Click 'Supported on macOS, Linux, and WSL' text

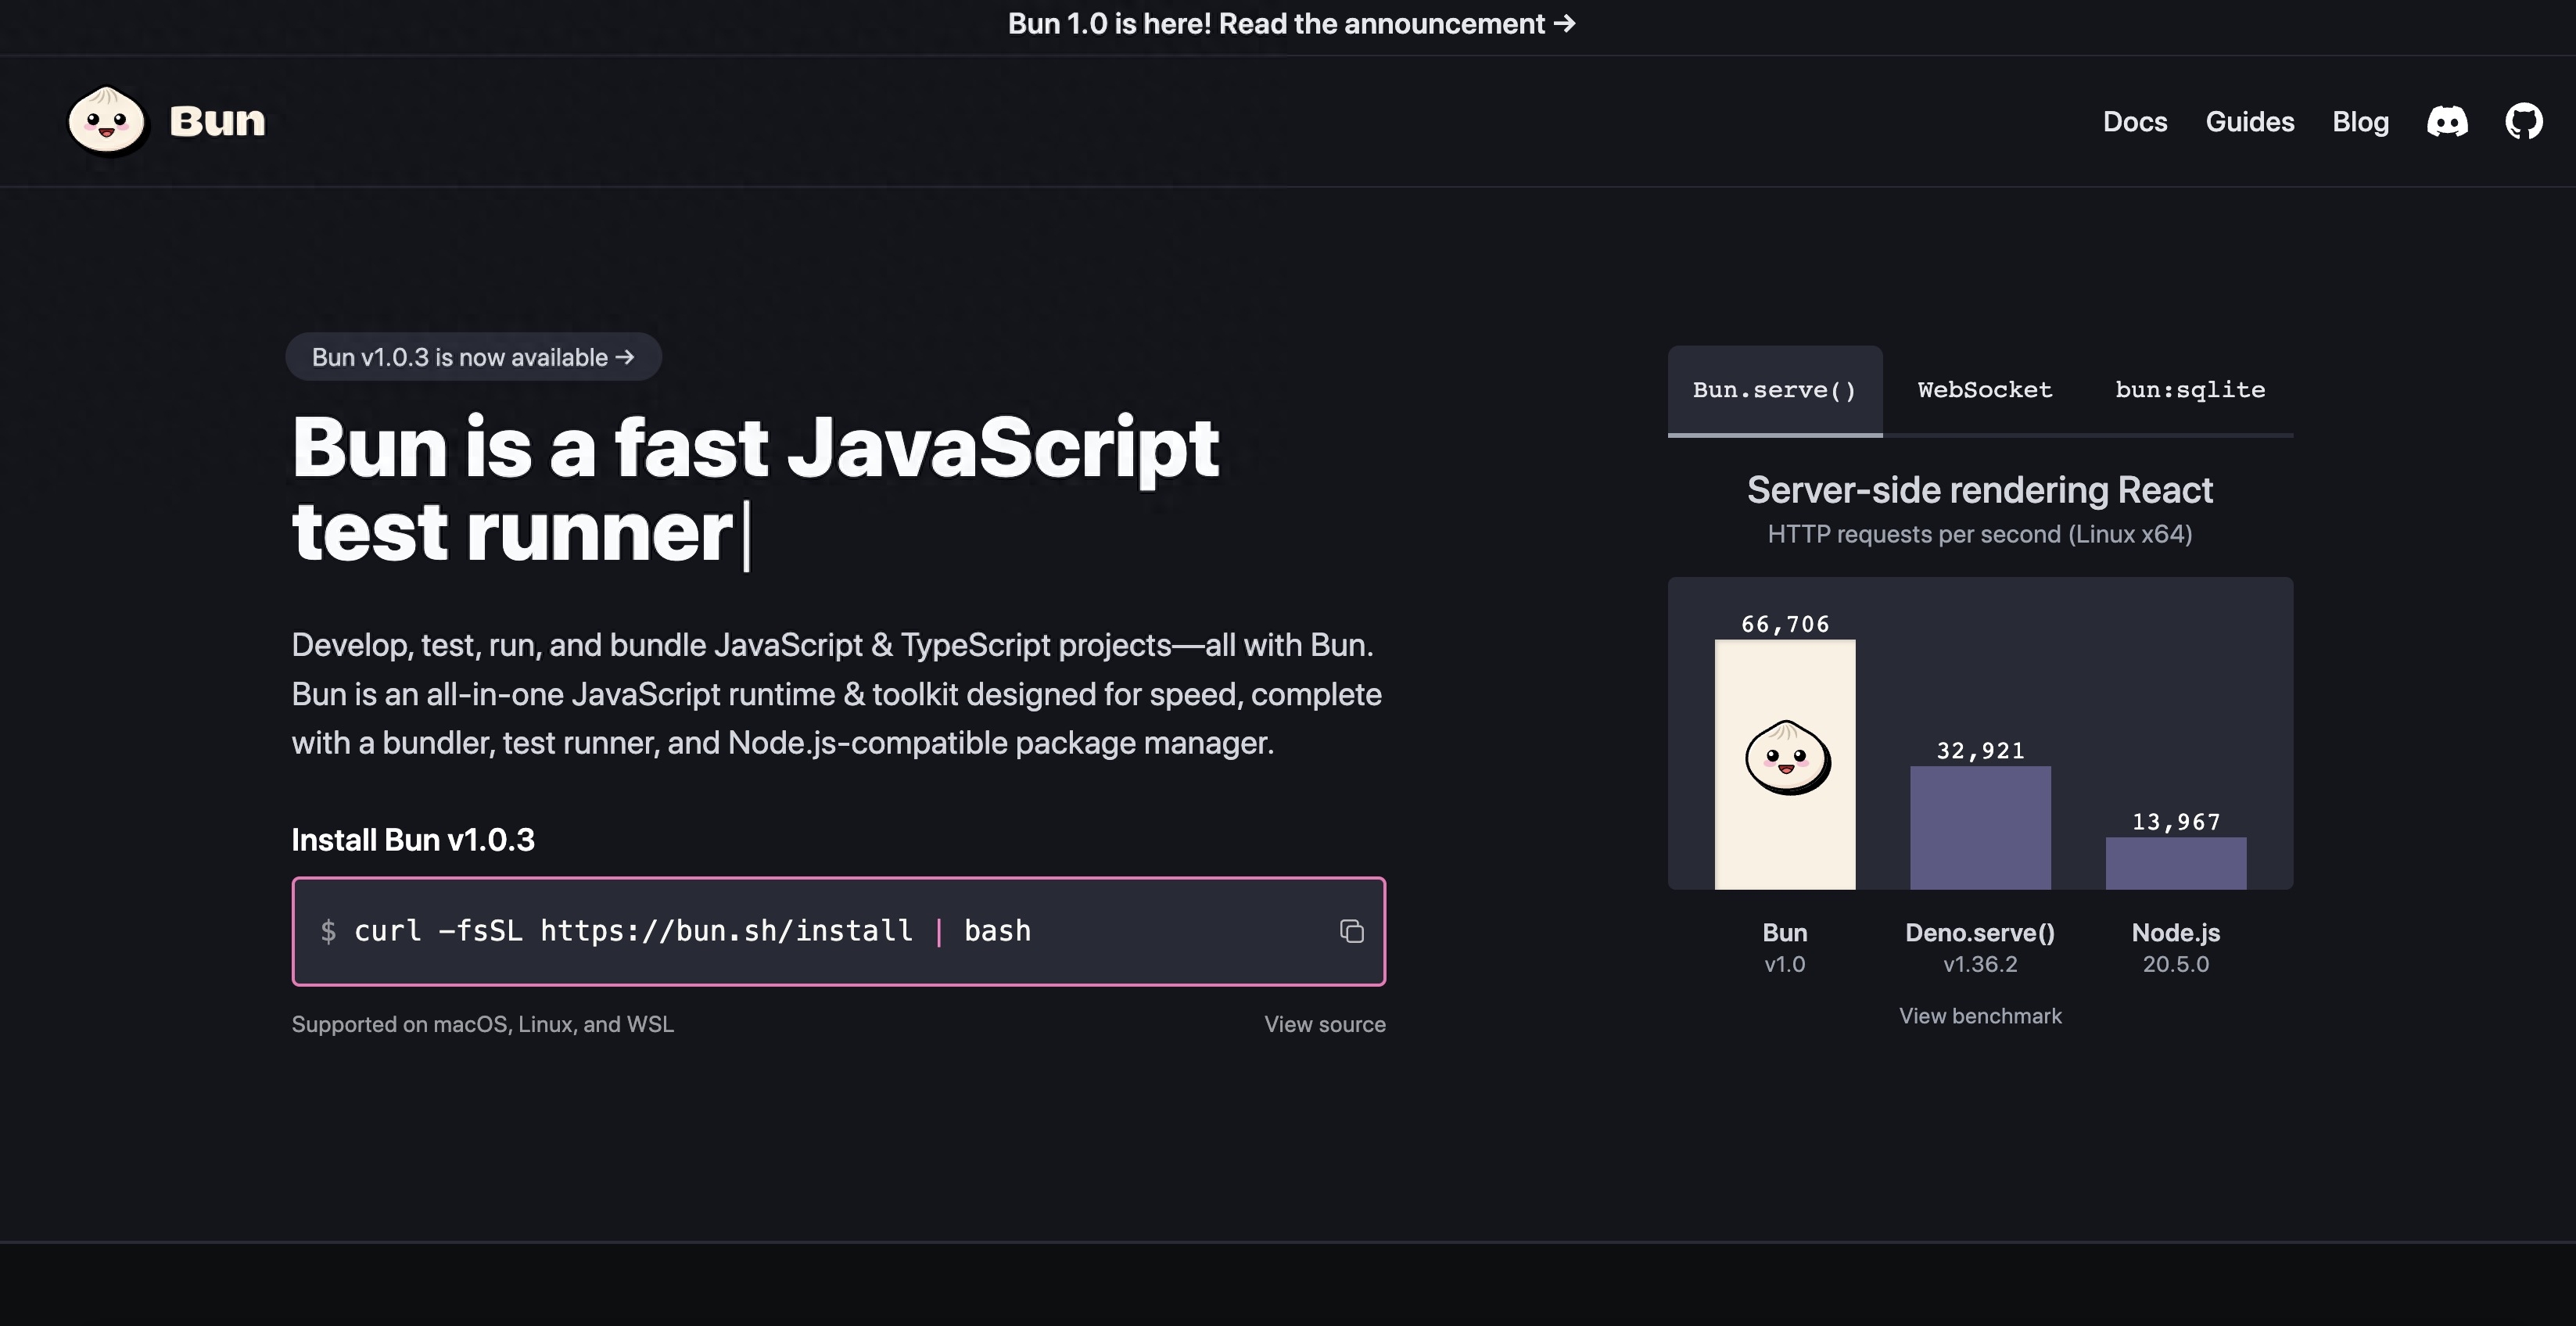click(x=482, y=1024)
